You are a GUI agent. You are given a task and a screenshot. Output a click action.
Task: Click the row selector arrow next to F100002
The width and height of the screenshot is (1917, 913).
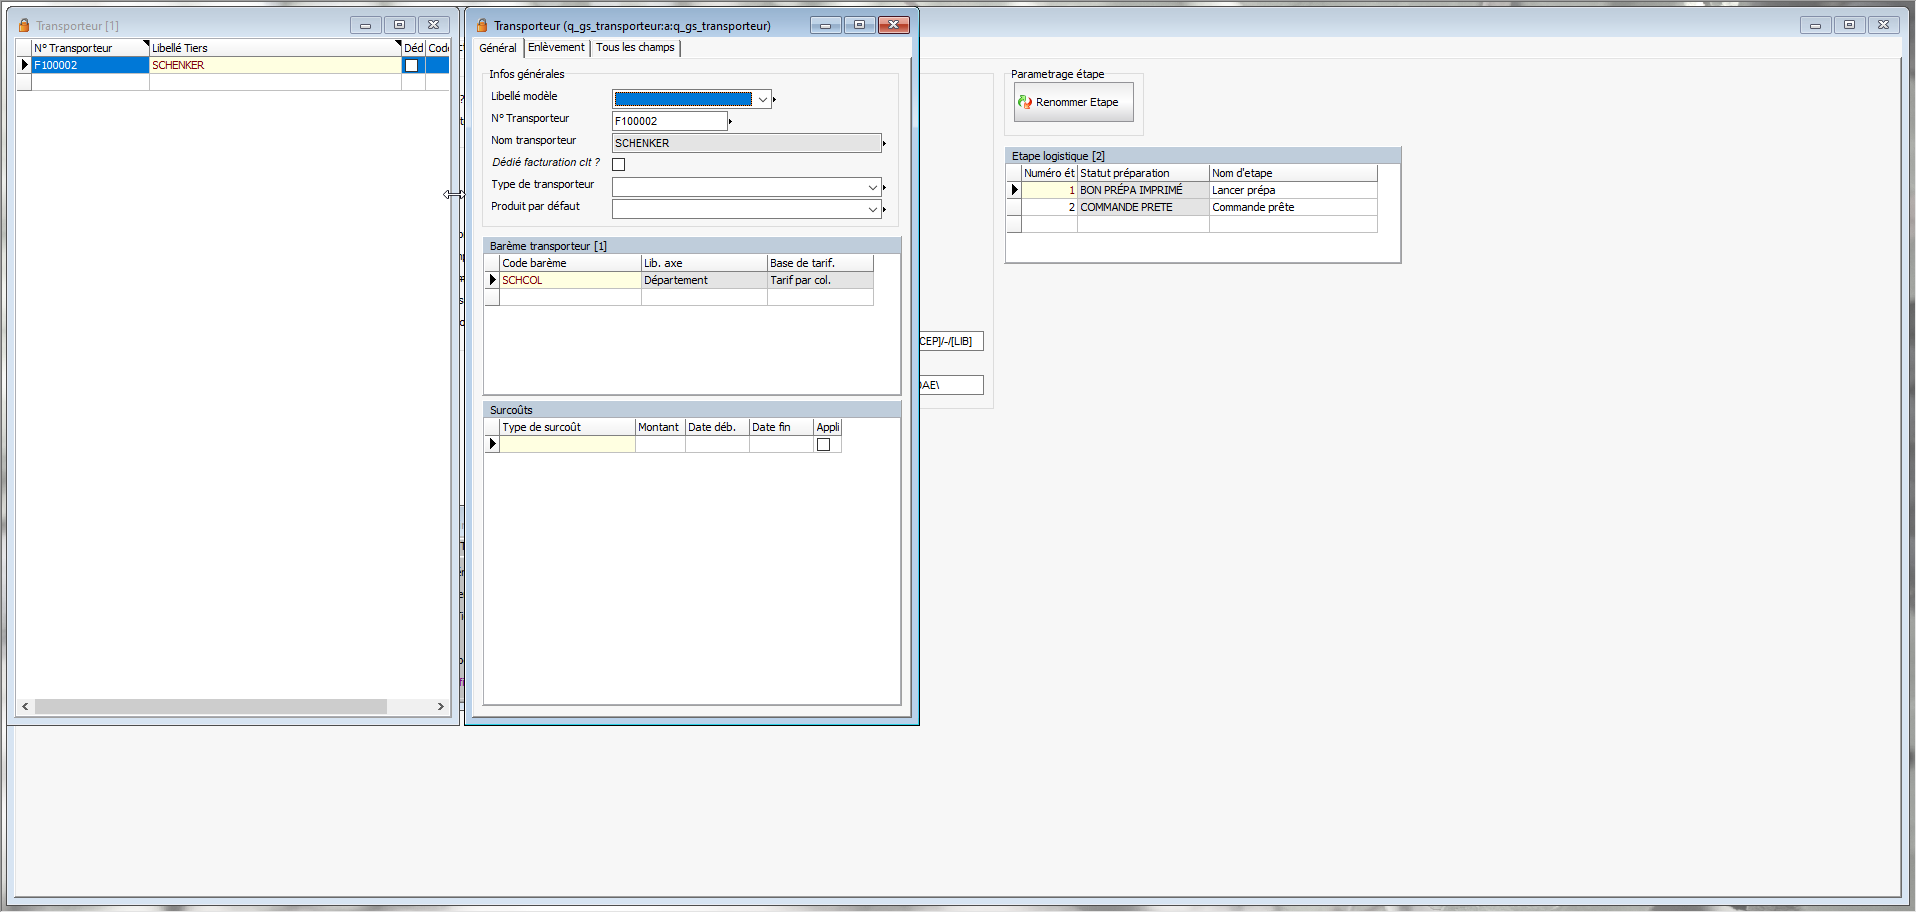point(24,65)
